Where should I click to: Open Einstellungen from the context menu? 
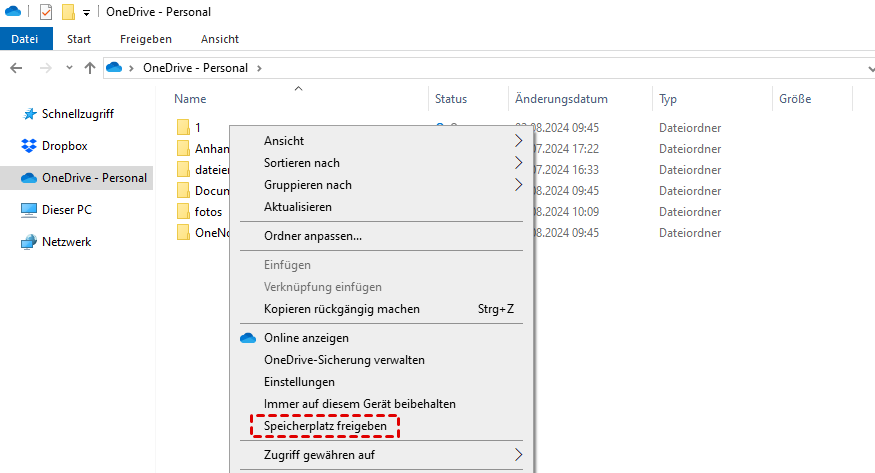click(x=382, y=382)
